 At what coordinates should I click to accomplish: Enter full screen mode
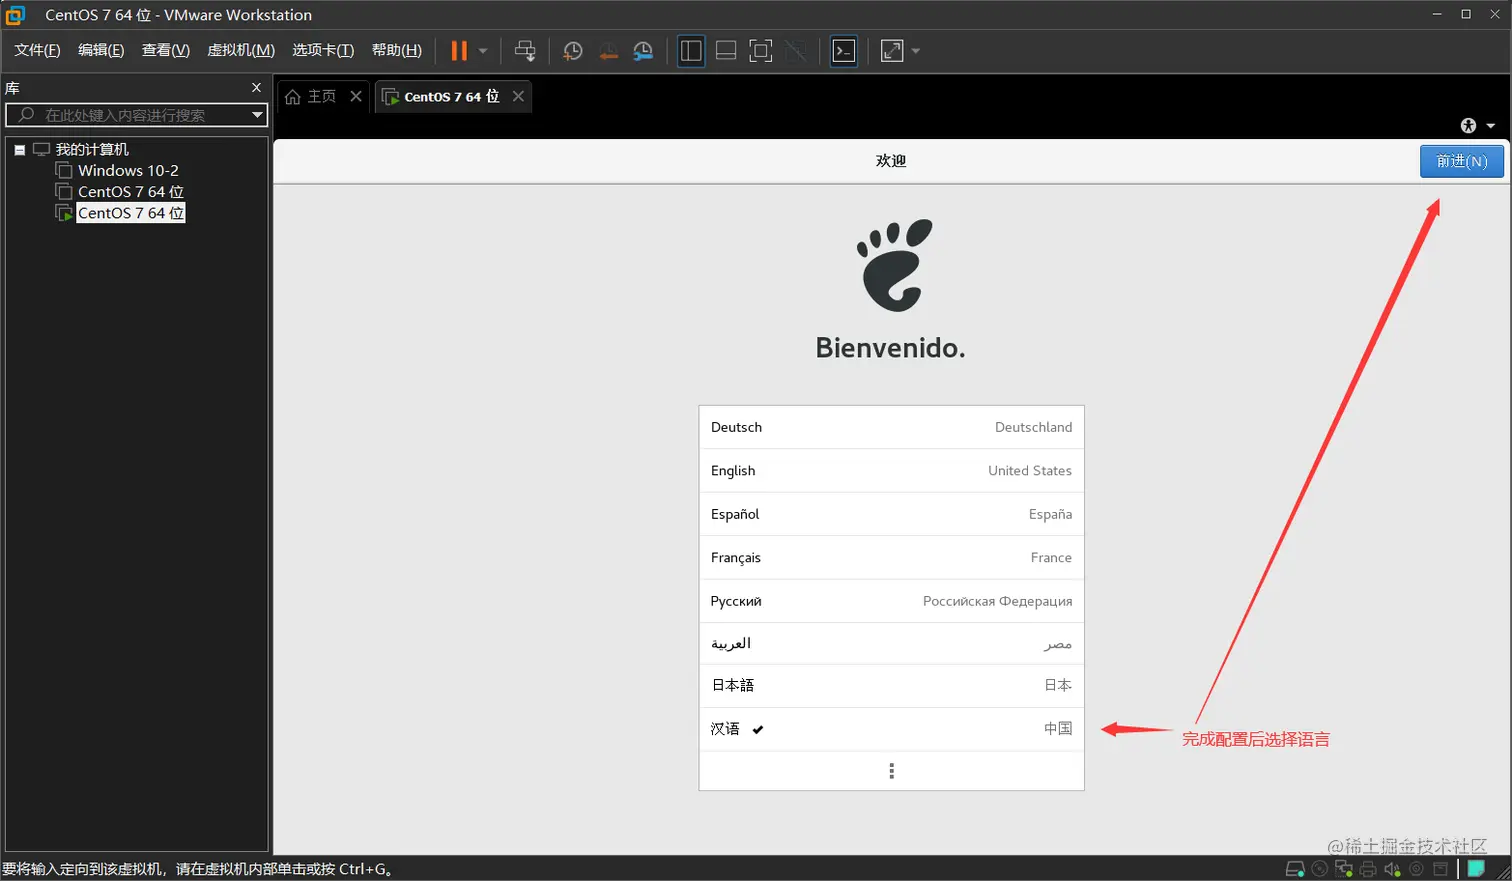[761, 51]
